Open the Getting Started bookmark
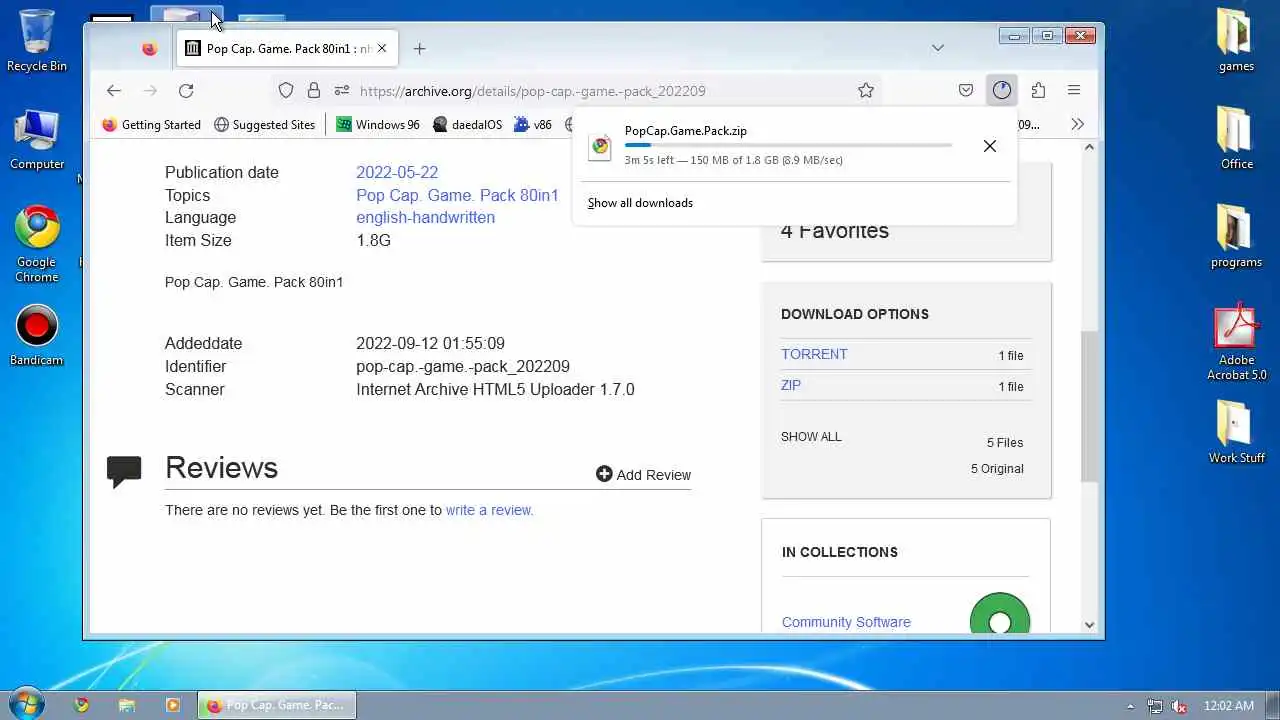 point(151,125)
